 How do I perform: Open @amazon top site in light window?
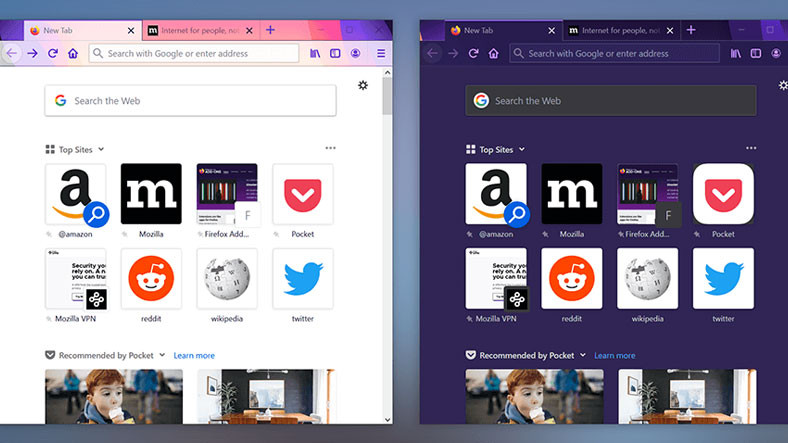(x=75, y=194)
